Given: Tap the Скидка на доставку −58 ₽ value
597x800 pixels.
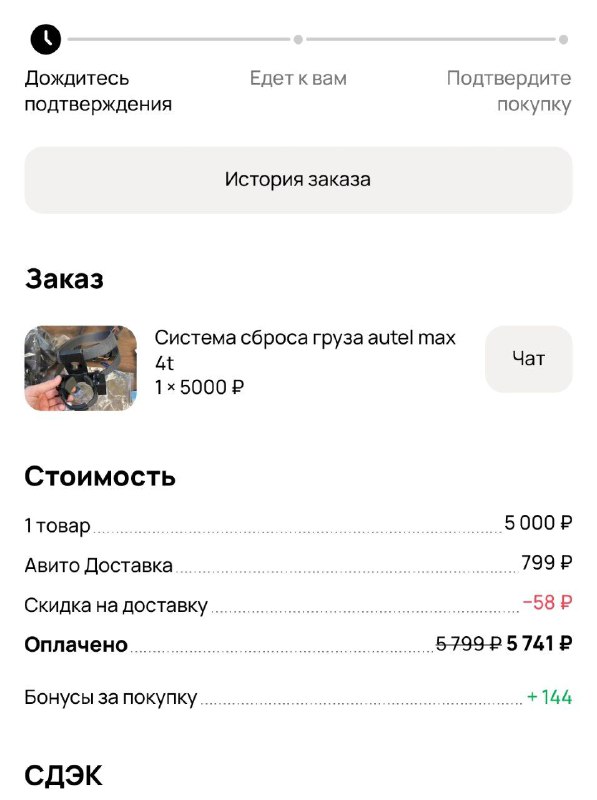Looking at the screenshot, I should click(547, 603).
